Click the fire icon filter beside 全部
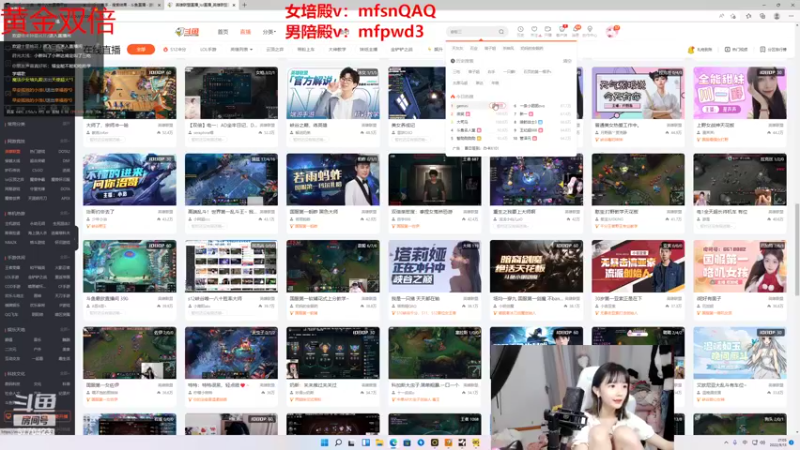800x450 pixels. click(x=175, y=49)
